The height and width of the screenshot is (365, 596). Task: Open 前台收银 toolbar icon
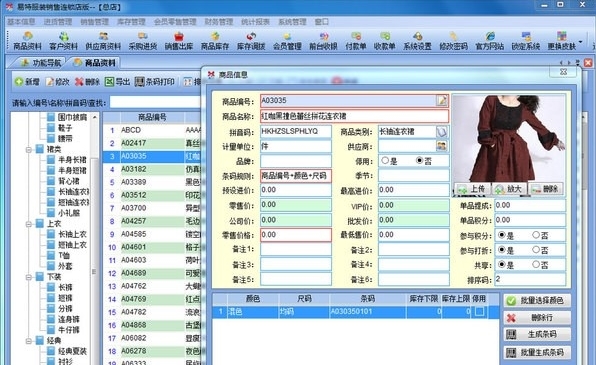[323, 41]
